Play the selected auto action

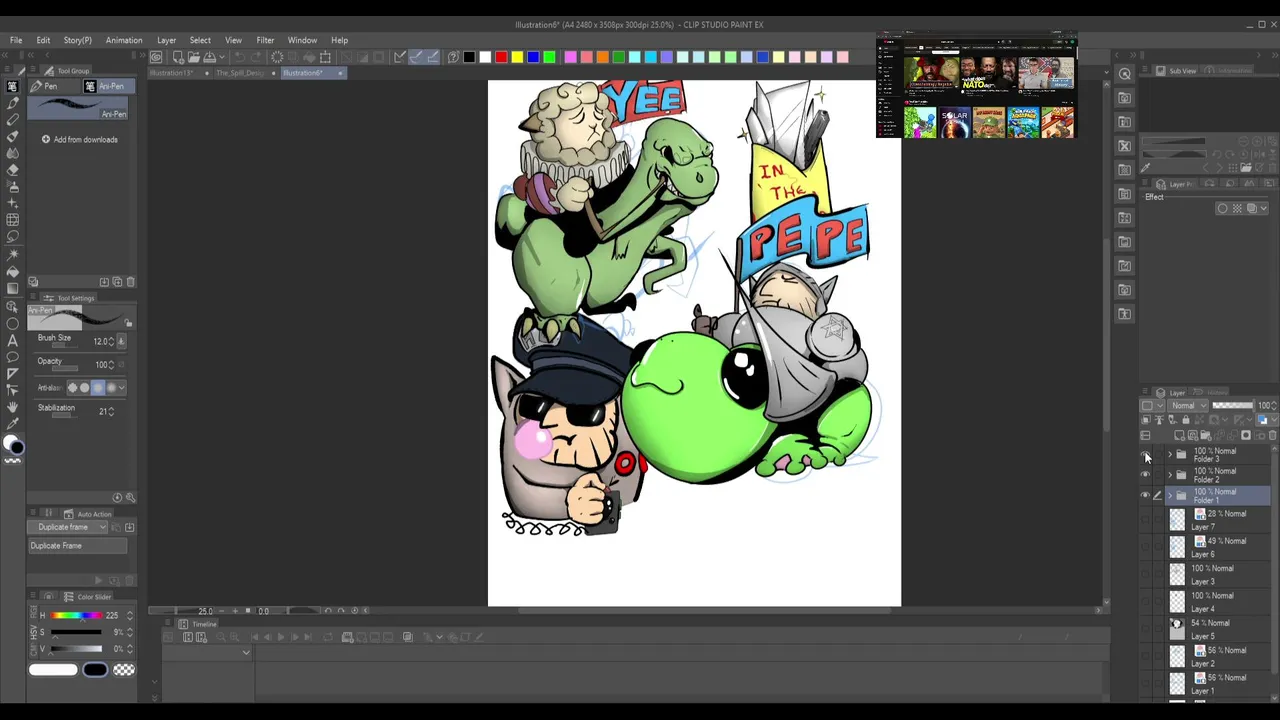click(x=98, y=581)
